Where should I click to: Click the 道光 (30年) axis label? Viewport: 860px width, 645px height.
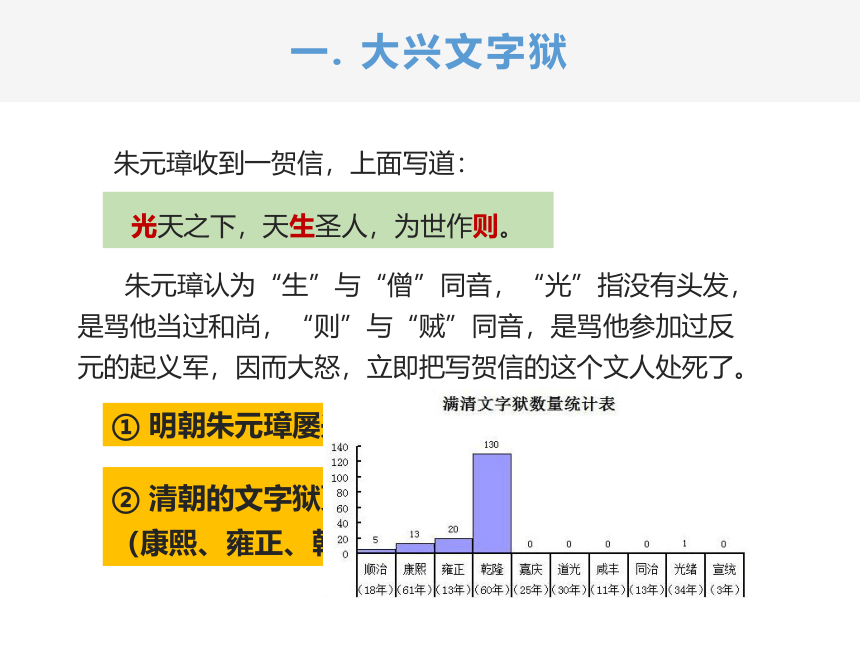569,579
